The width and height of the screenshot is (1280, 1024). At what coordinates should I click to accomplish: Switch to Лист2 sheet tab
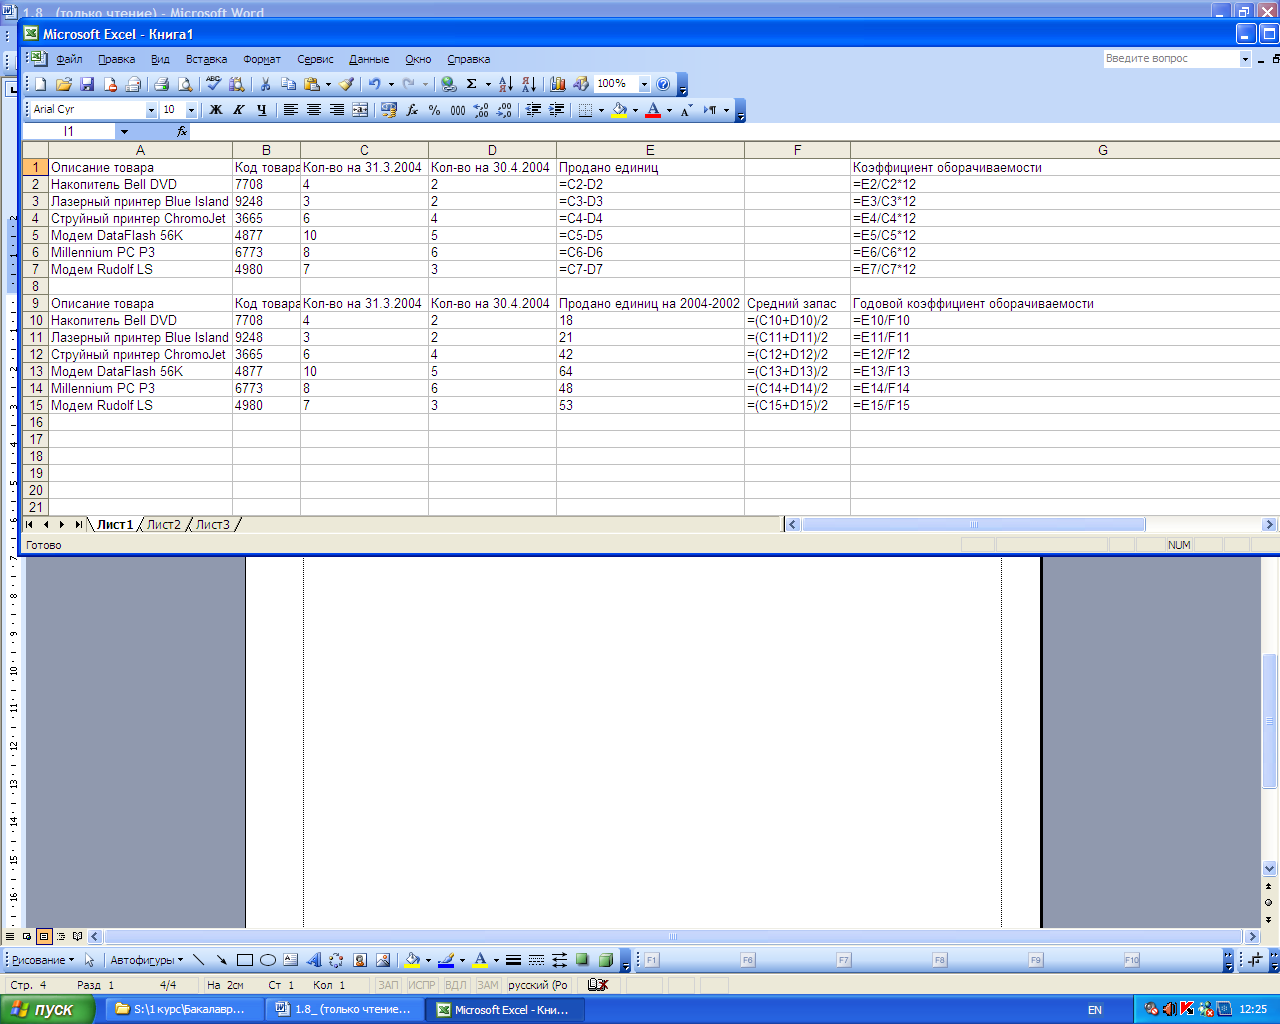(x=164, y=524)
